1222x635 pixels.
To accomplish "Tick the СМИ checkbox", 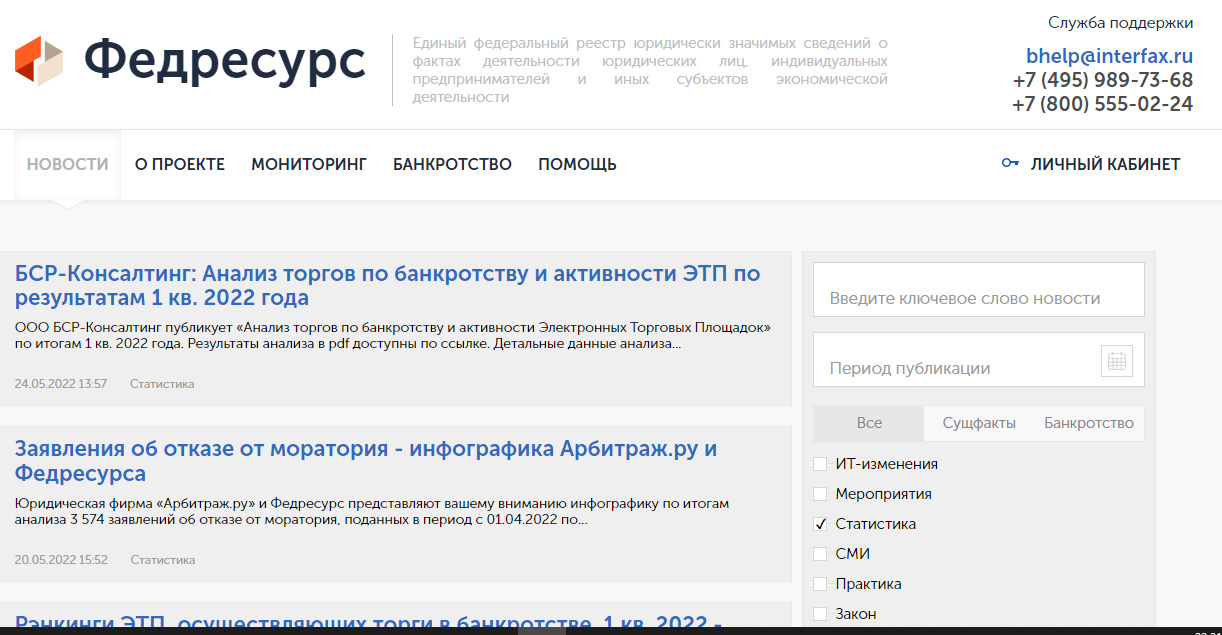I will coord(820,554).
